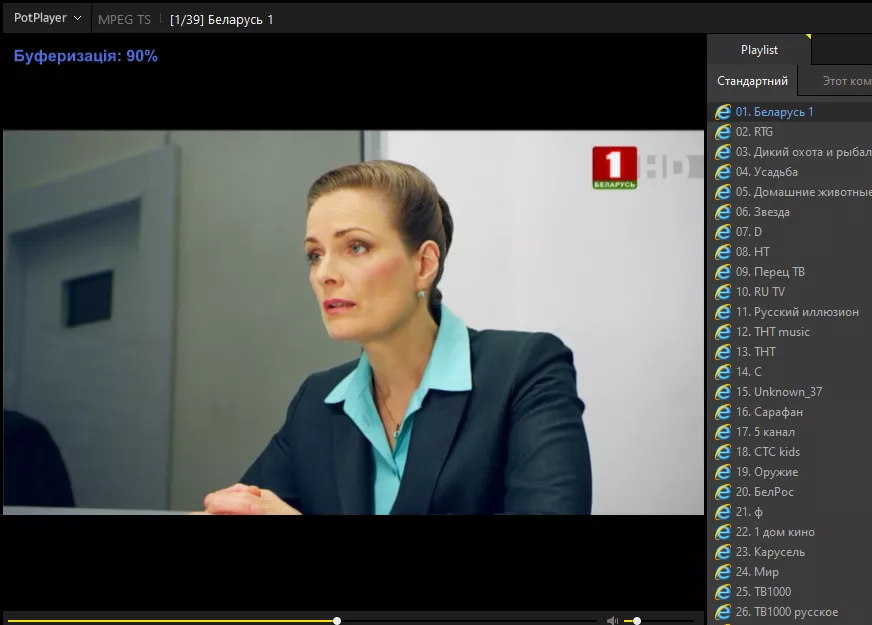Click the icon beside 21. ф

(722, 513)
